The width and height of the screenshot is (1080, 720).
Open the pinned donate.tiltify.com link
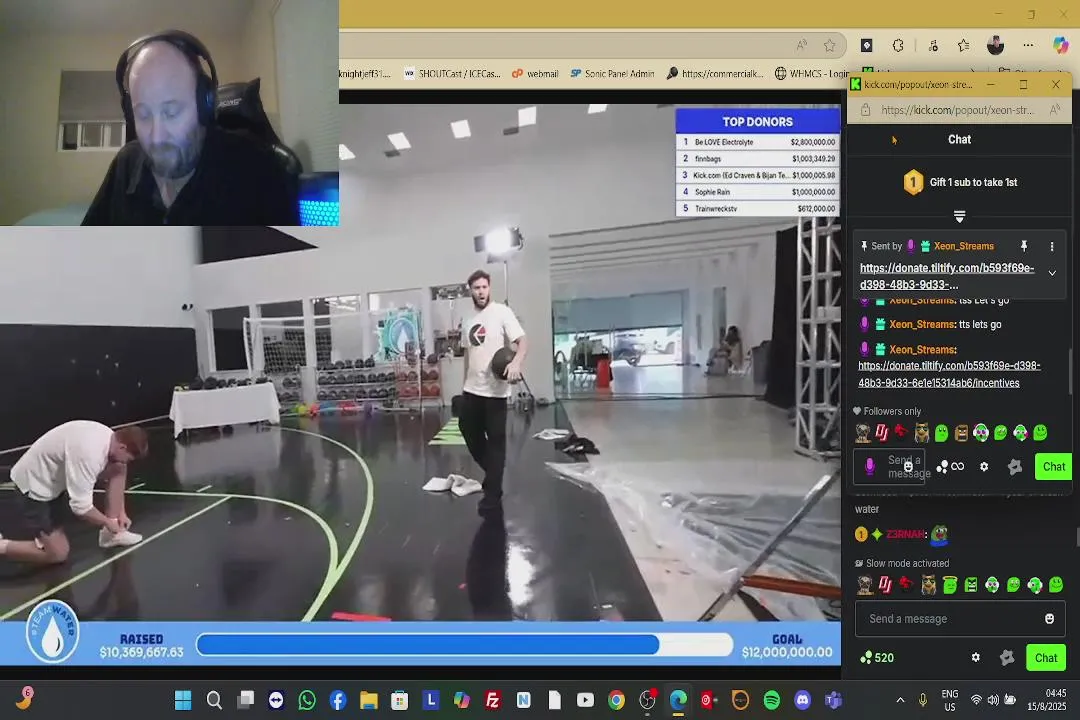coord(946,276)
